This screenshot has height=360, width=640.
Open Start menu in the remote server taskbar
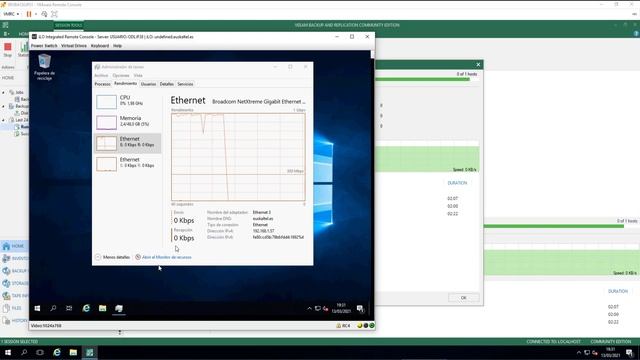point(37,309)
